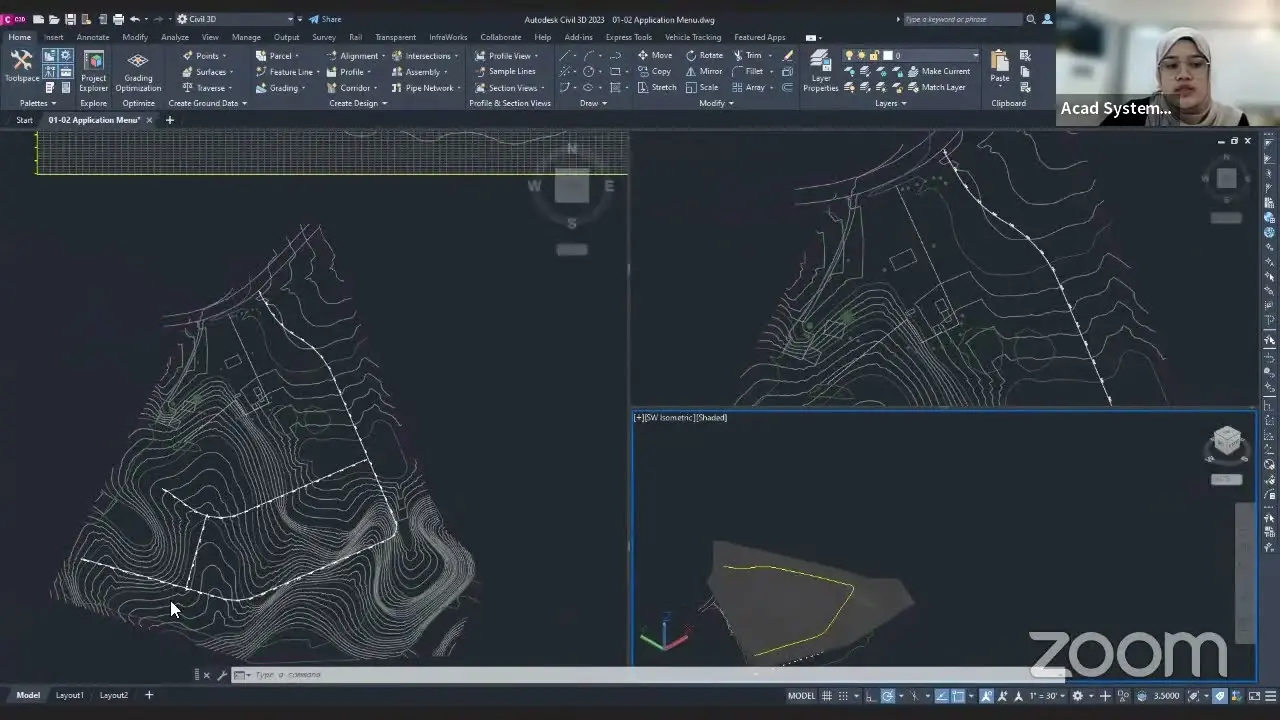Screen dimensions: 1280x720
Task: Open Grading Optimization tool
Action: (138, 71)
